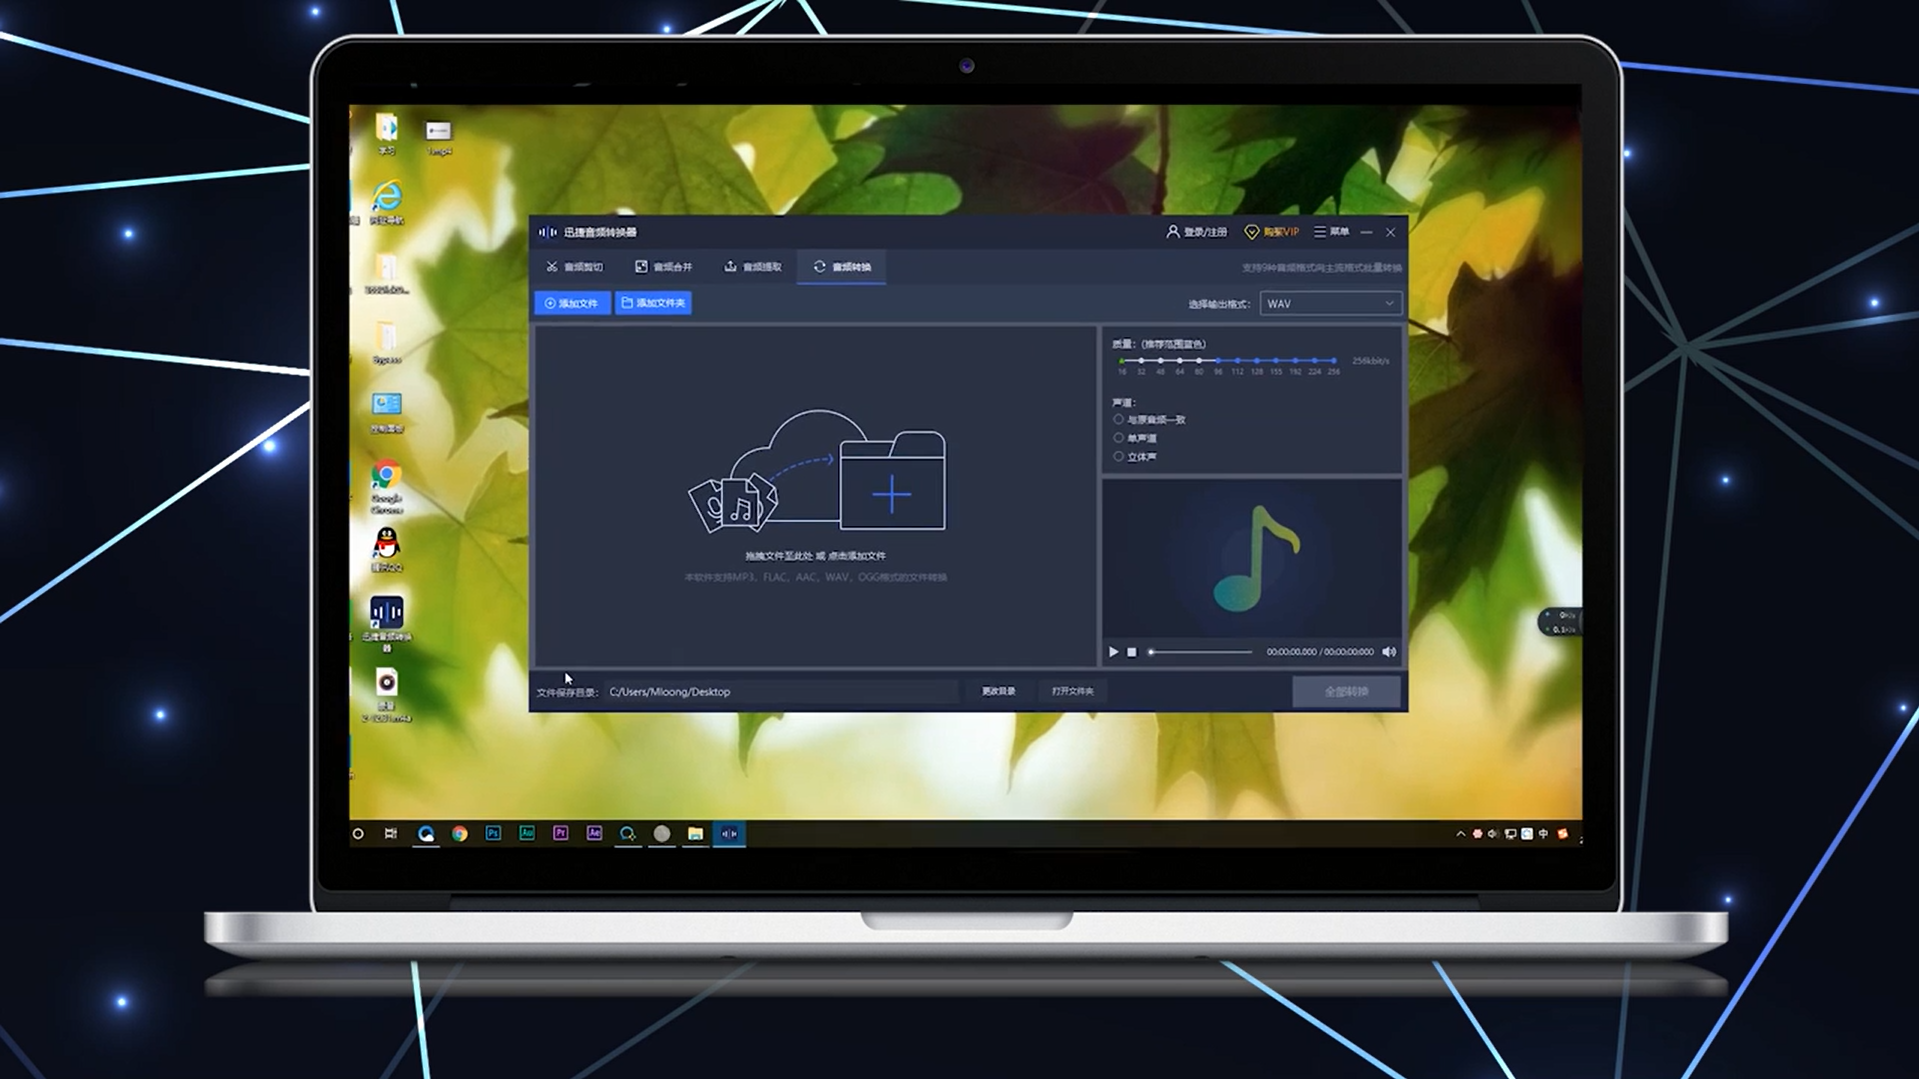Click the output path field C:/Users/Mloong/Desktop
The height and width of the screenshot is (1079, 1919).
click(x=780, y=692)
